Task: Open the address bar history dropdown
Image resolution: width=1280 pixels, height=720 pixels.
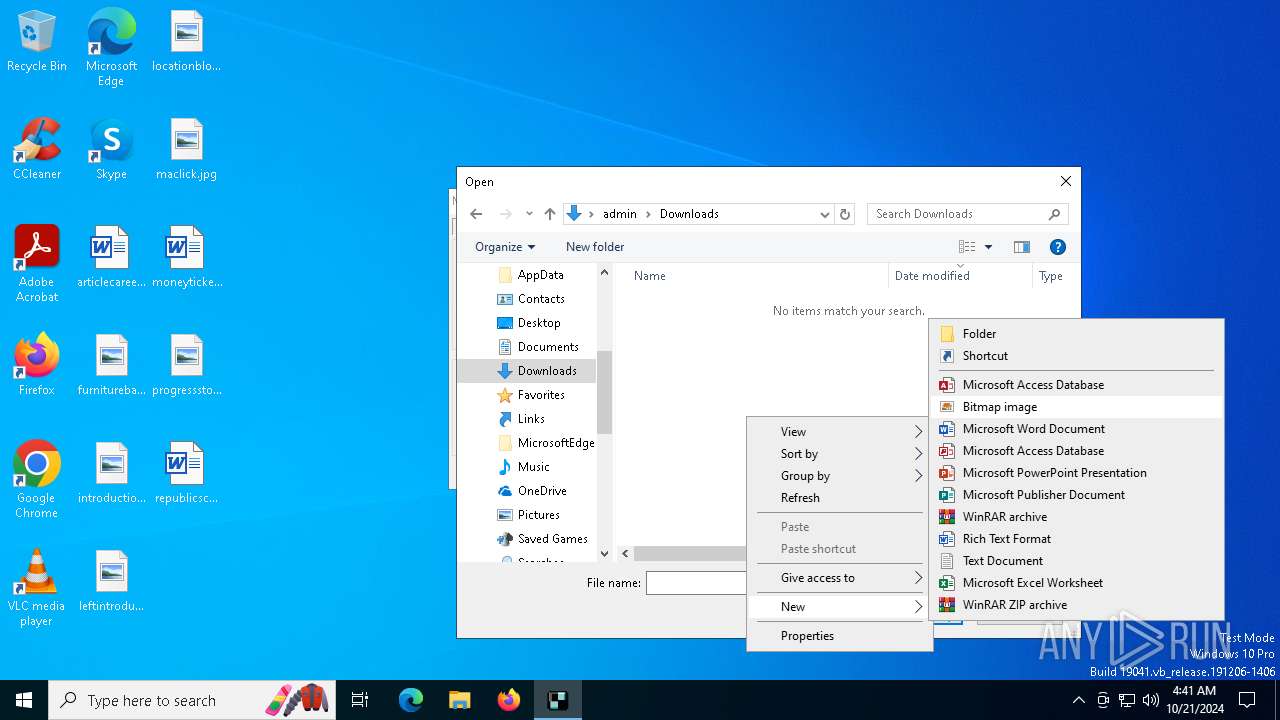Action: click(x=825, y=214)
